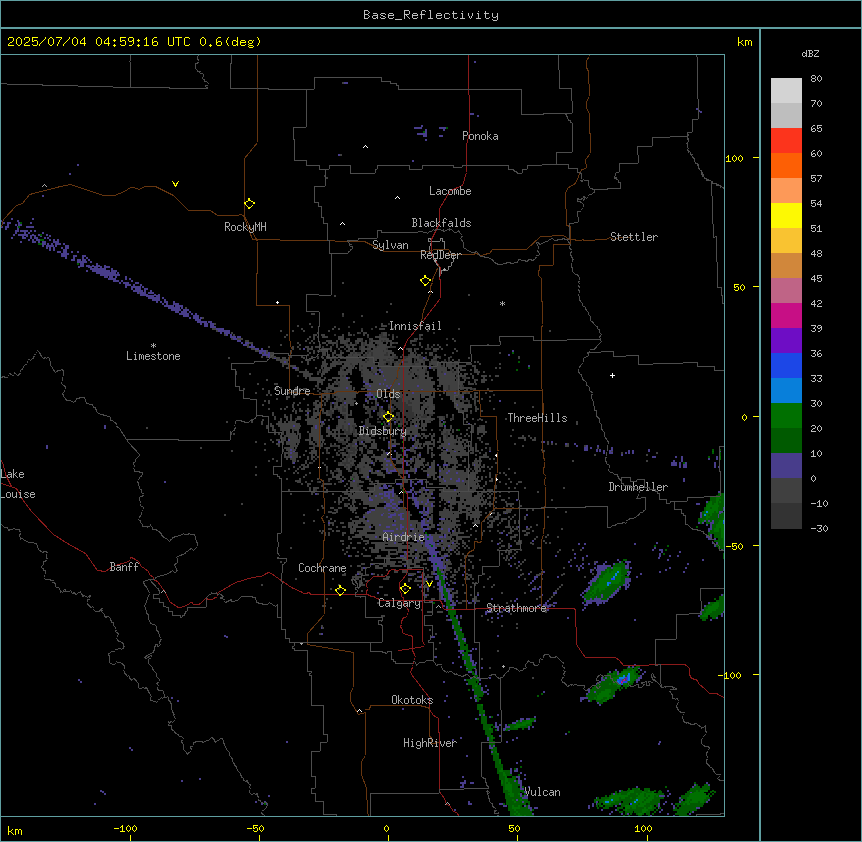Viewport: 862px width, 842px height.
Task: Pick the magenta swatch in the dBZ legend
Action: (786, 315)
